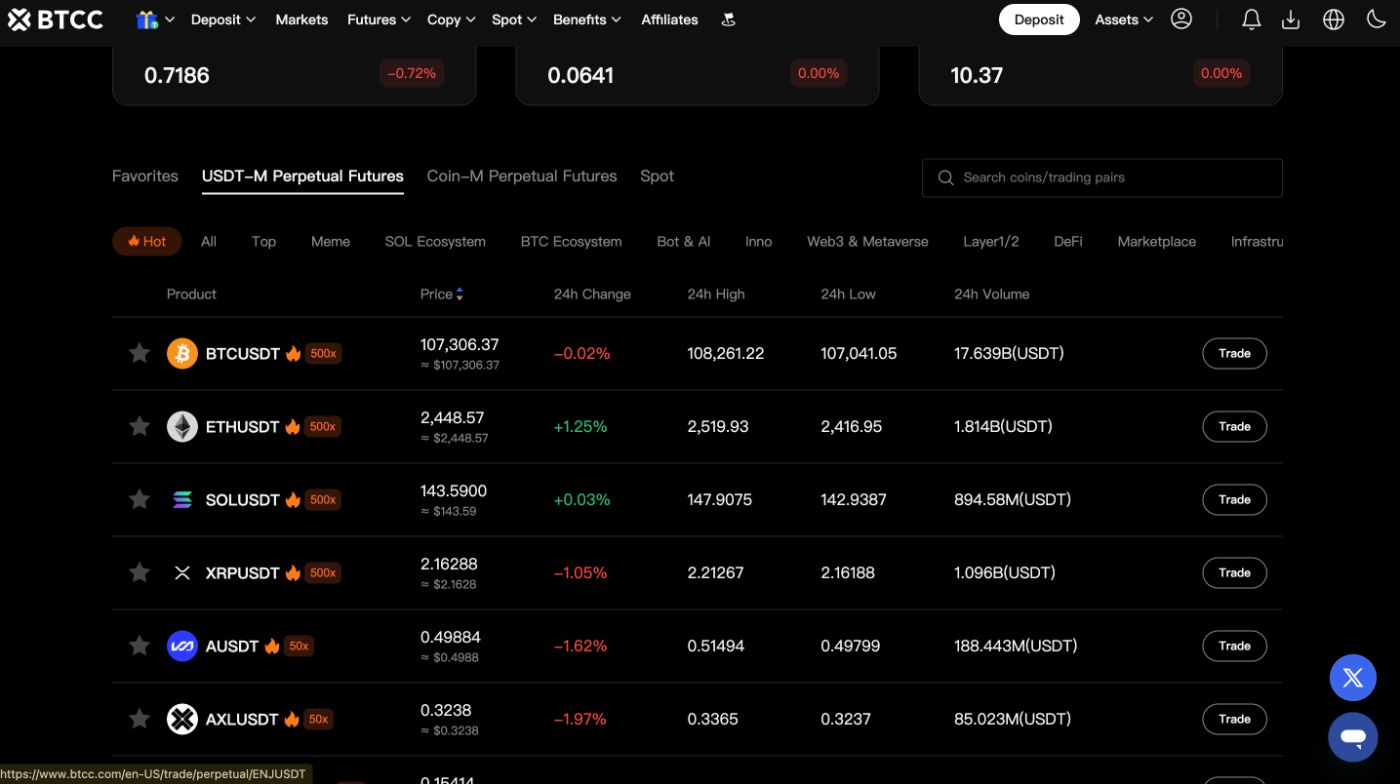Click the fire icon next to AXLUSDT
Image resolution: width=1400 pixels, height=784 pixels.
click(292, 719)
